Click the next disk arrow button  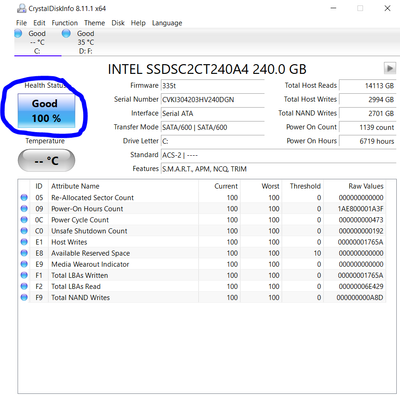pyautogui.click(x=389, y=68)
